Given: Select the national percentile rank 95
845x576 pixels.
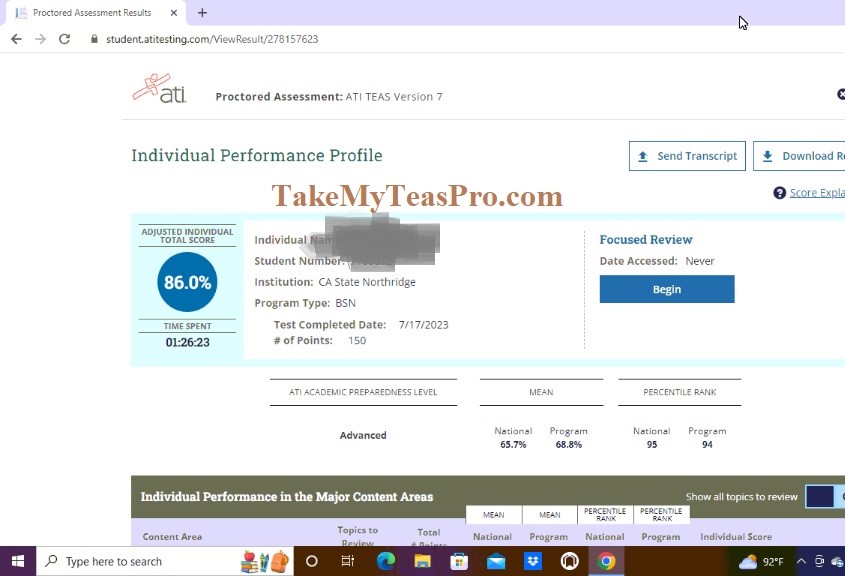Looking at the screenshot, I should point(652,445).
